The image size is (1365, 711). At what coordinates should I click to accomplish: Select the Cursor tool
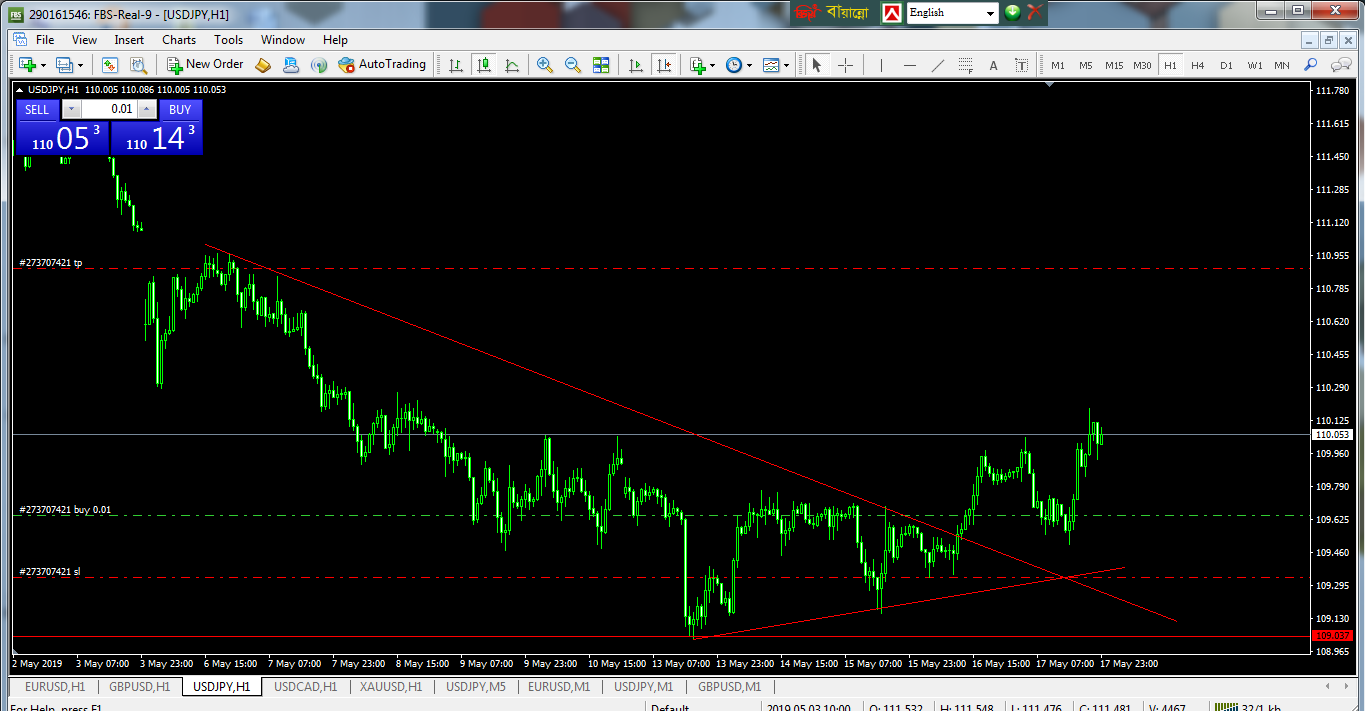click(816, 65)
